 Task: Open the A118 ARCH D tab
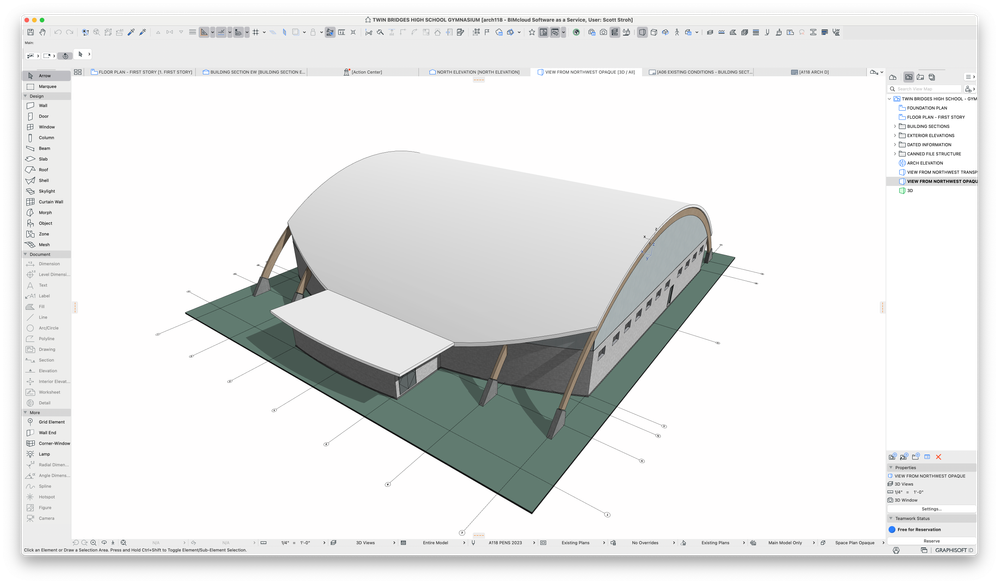(810, 72)
